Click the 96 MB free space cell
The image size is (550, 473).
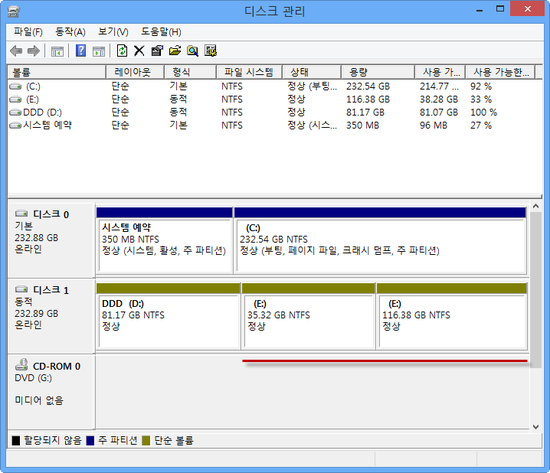(x=434, y=126)
